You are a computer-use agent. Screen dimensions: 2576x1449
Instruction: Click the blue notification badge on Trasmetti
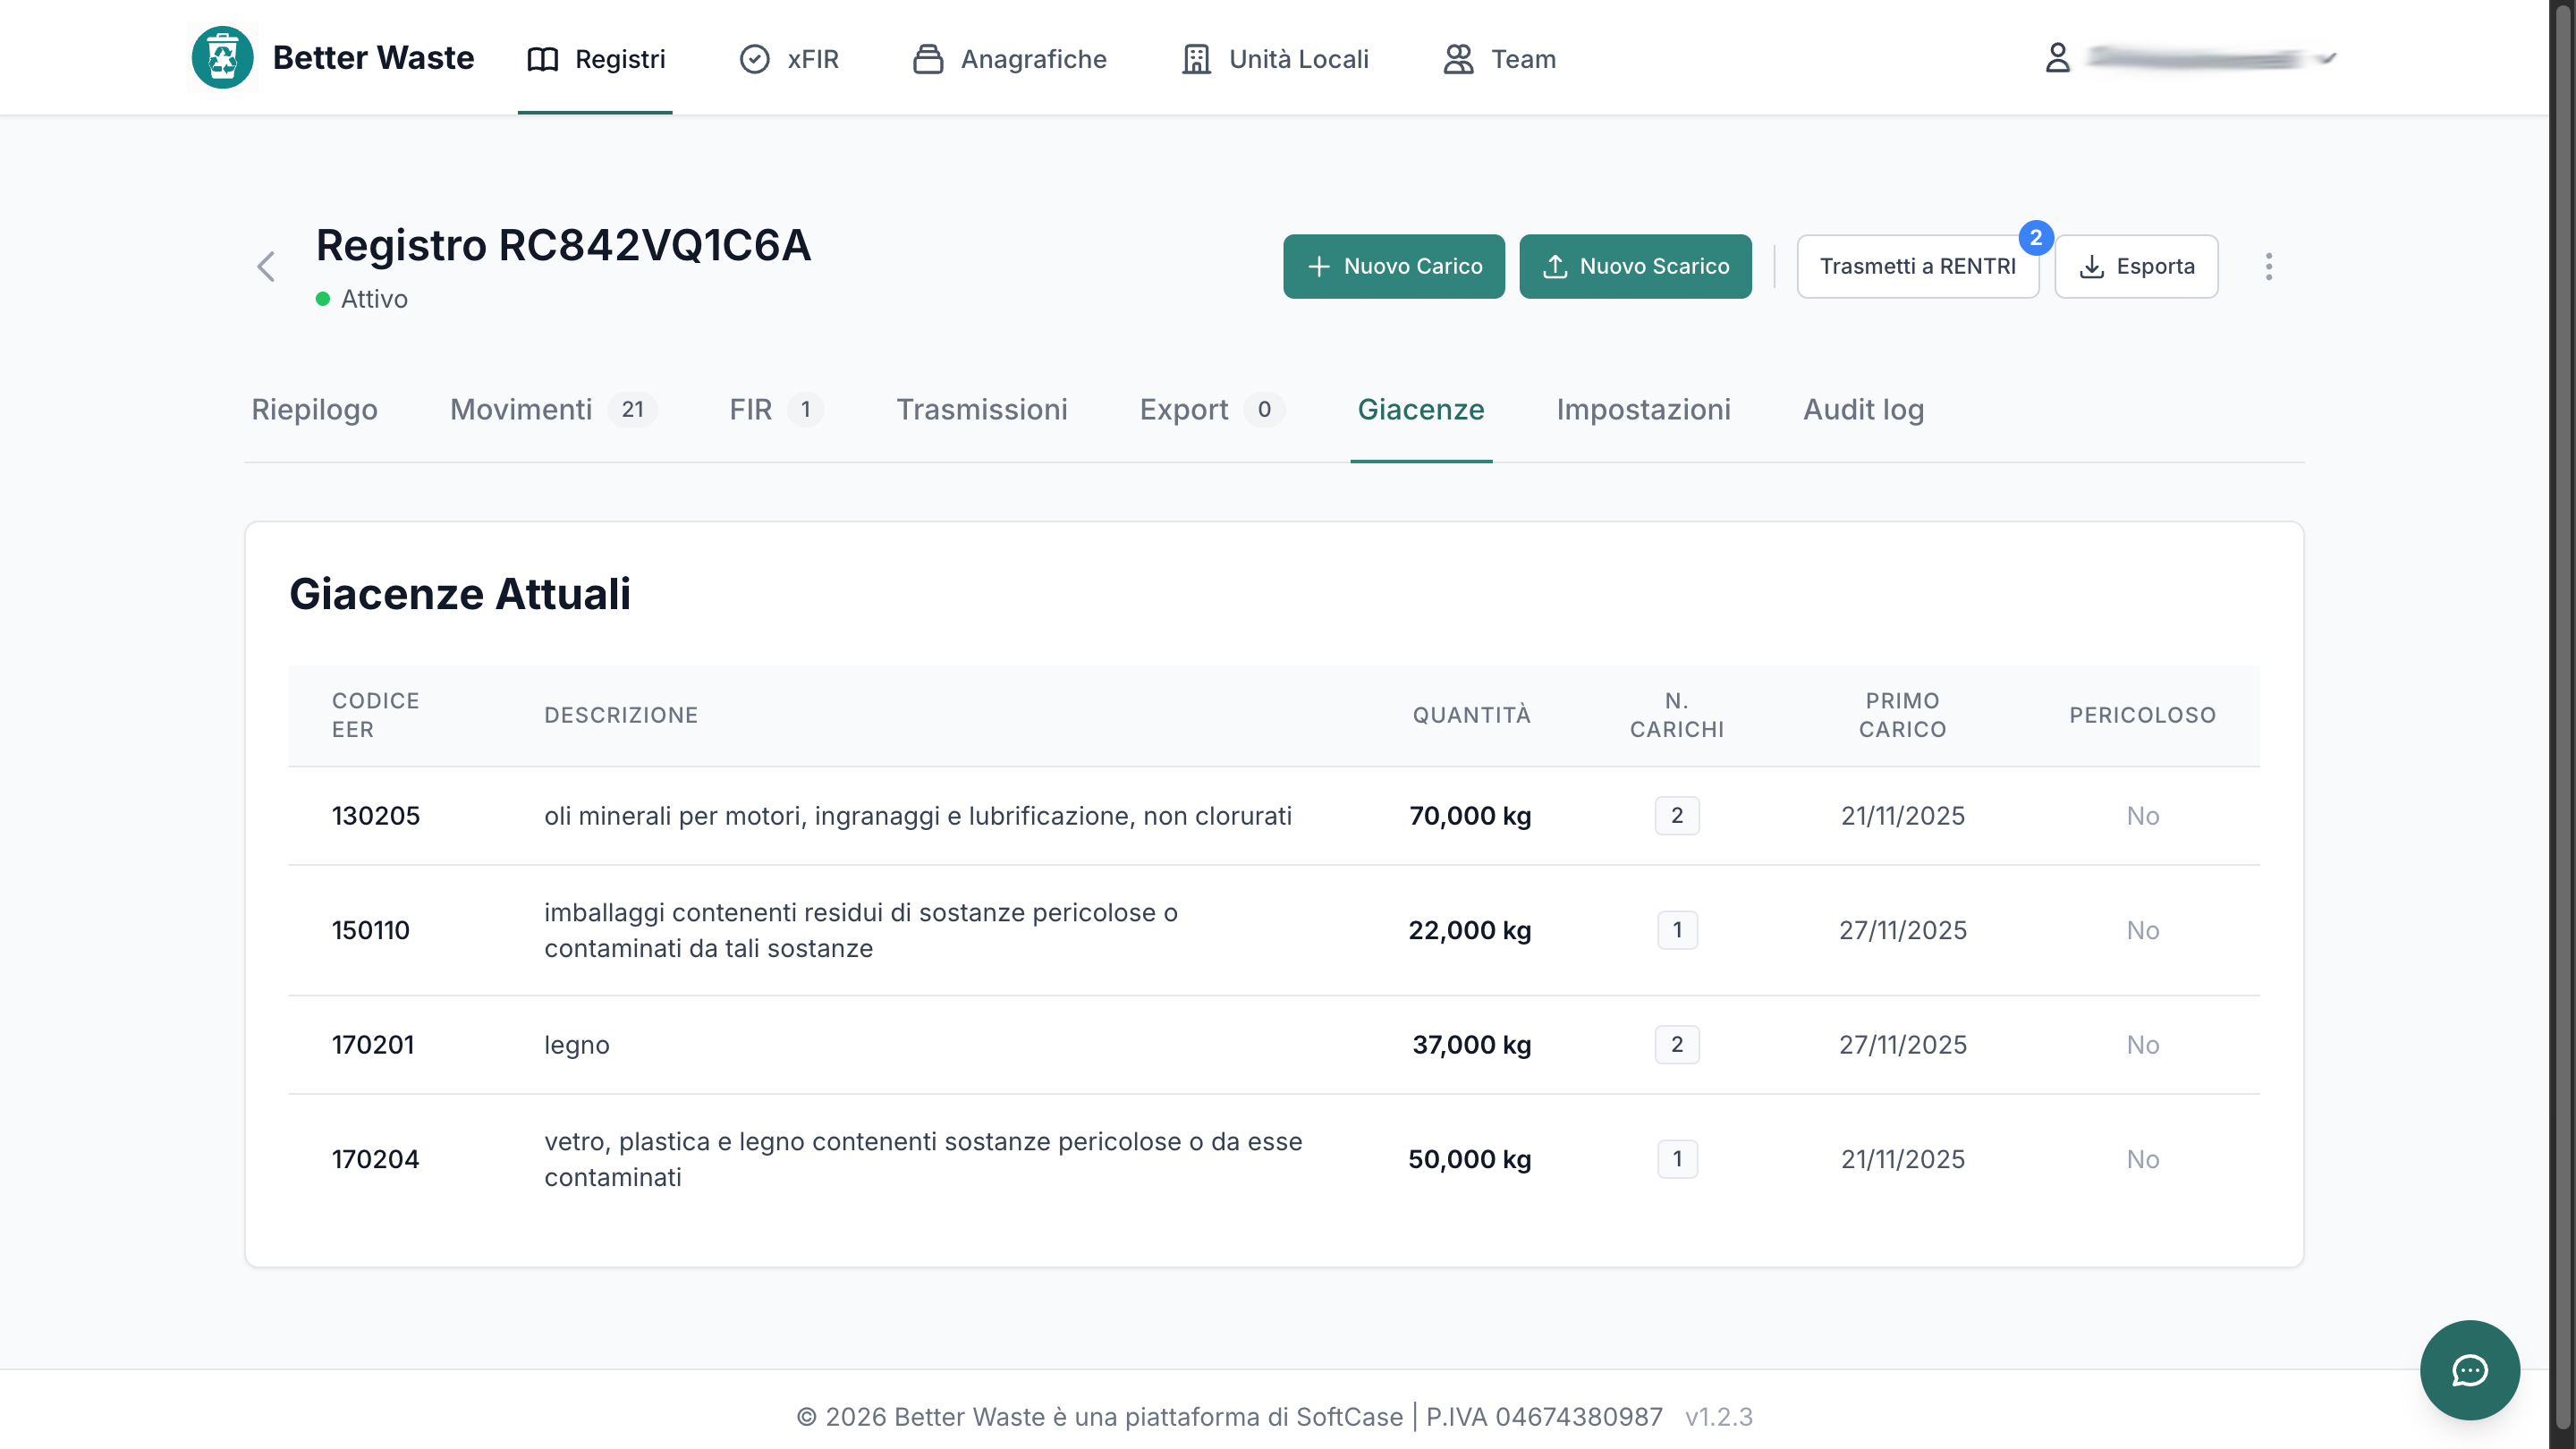click(x=2035, y=238)
